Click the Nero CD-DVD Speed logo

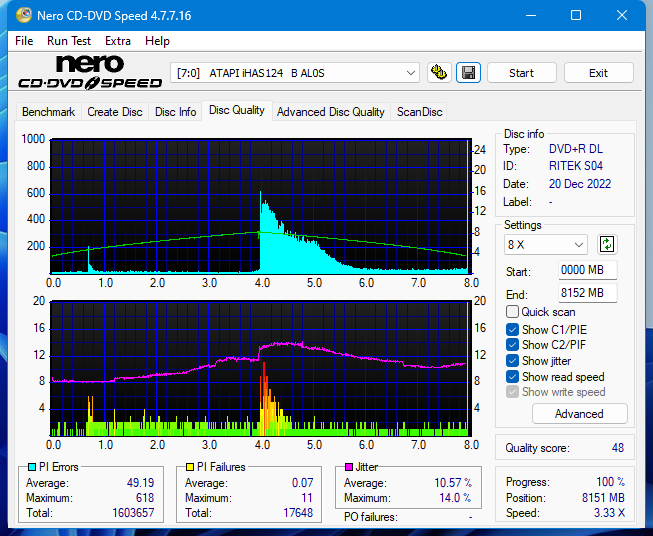click(90, 72)
